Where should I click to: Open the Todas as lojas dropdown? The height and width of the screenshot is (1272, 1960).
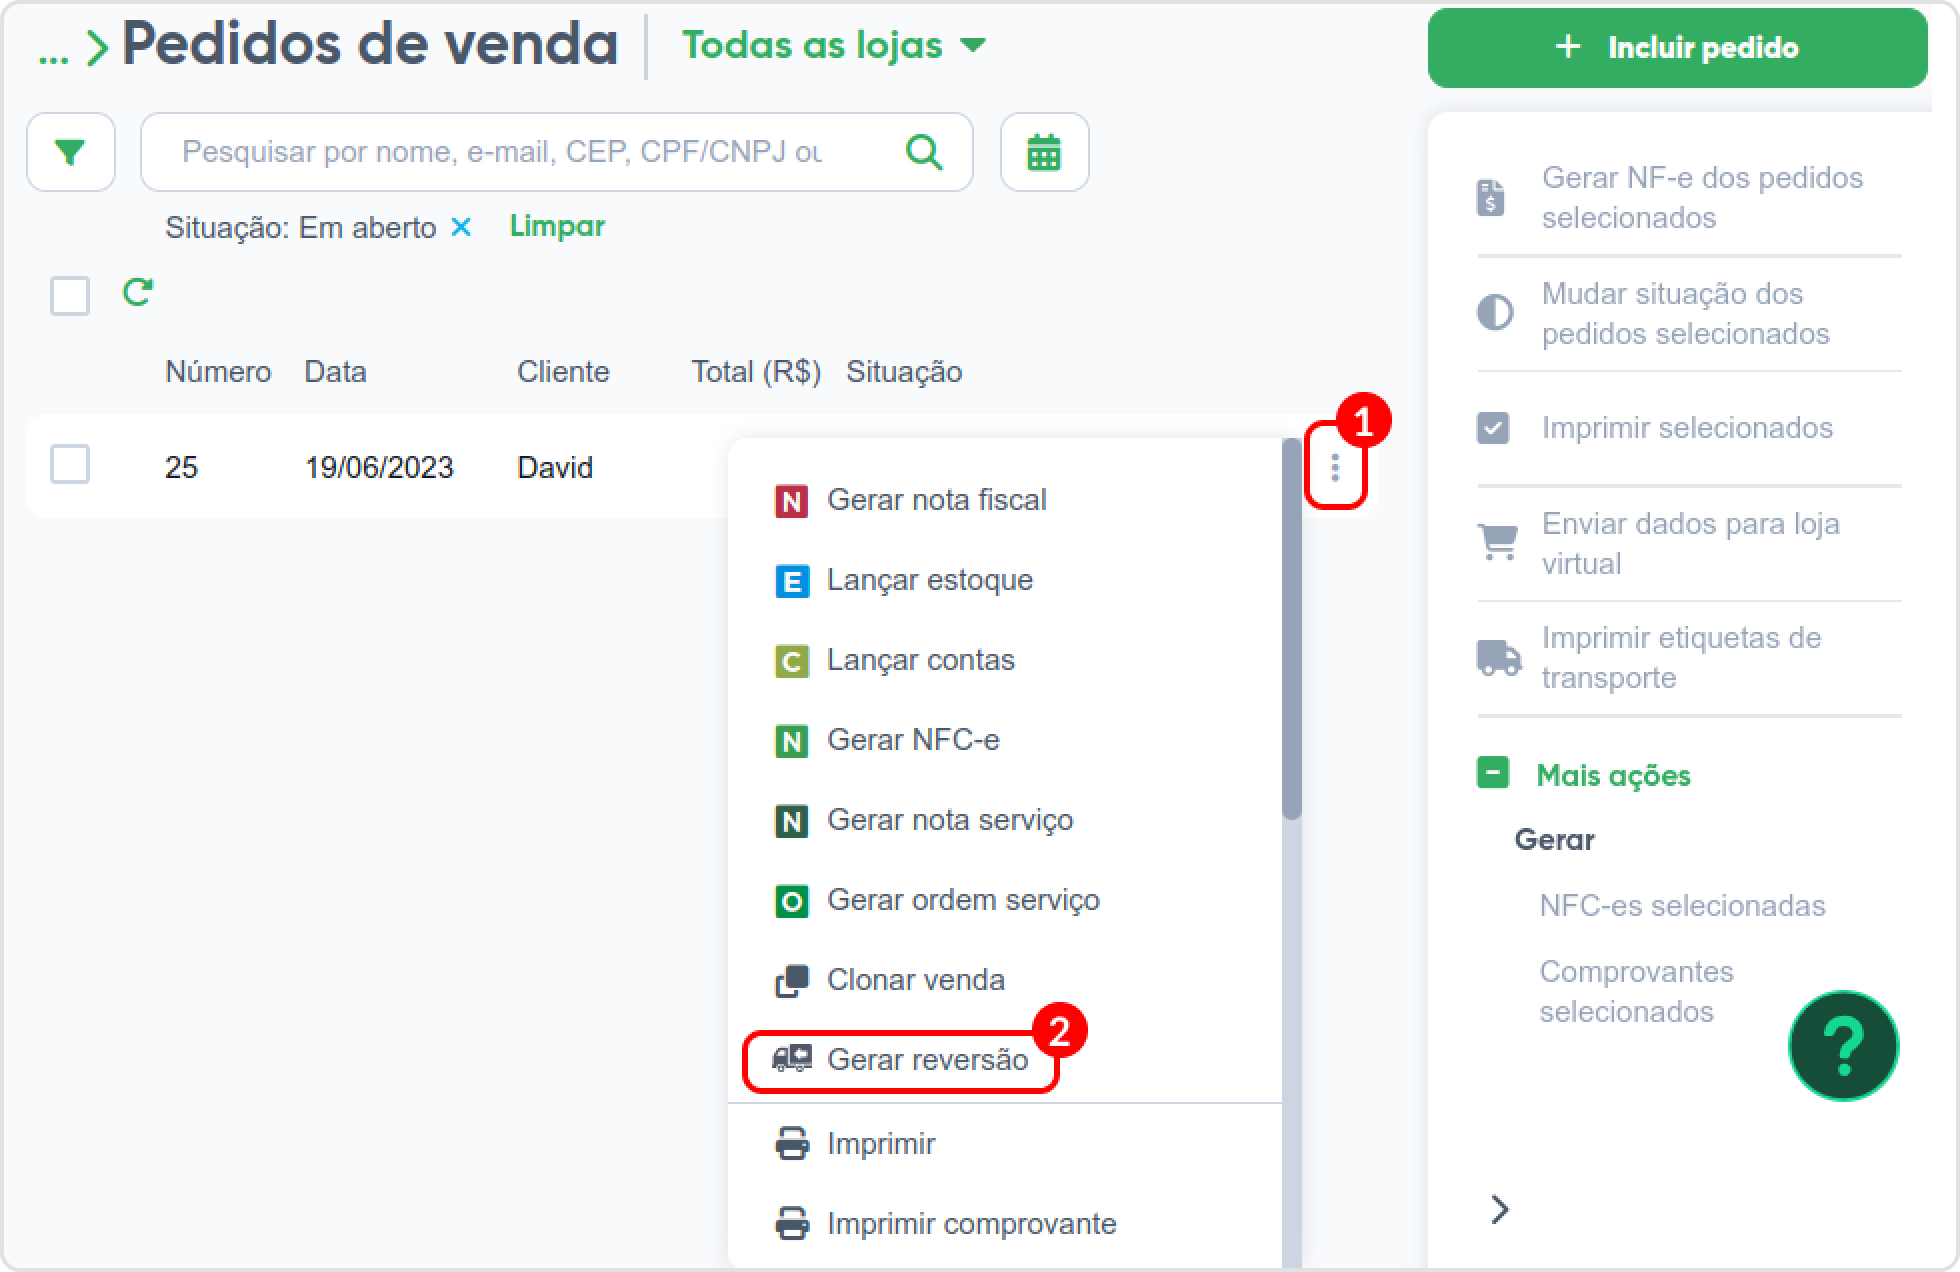point(834,45)
